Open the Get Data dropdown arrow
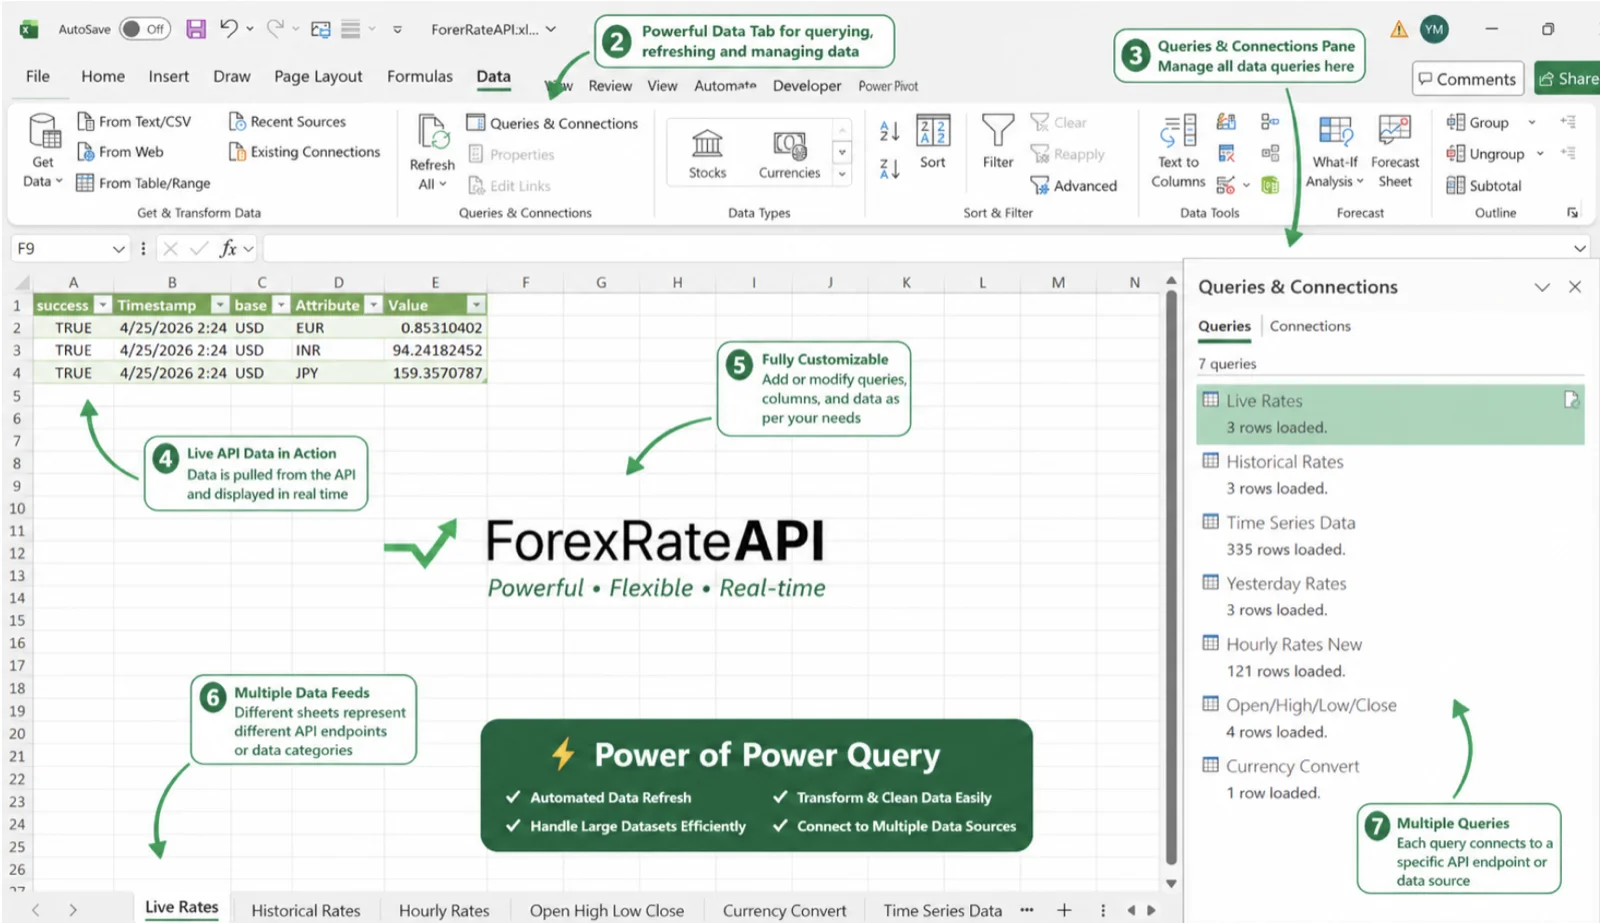 click(x=59, y=181)
